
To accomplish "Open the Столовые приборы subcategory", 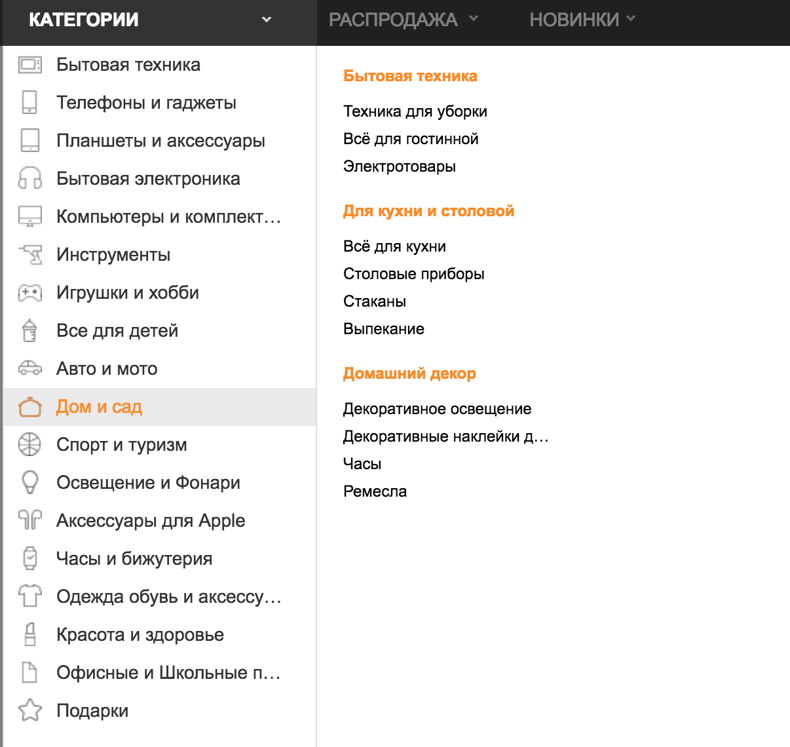I will pos(414,274).
